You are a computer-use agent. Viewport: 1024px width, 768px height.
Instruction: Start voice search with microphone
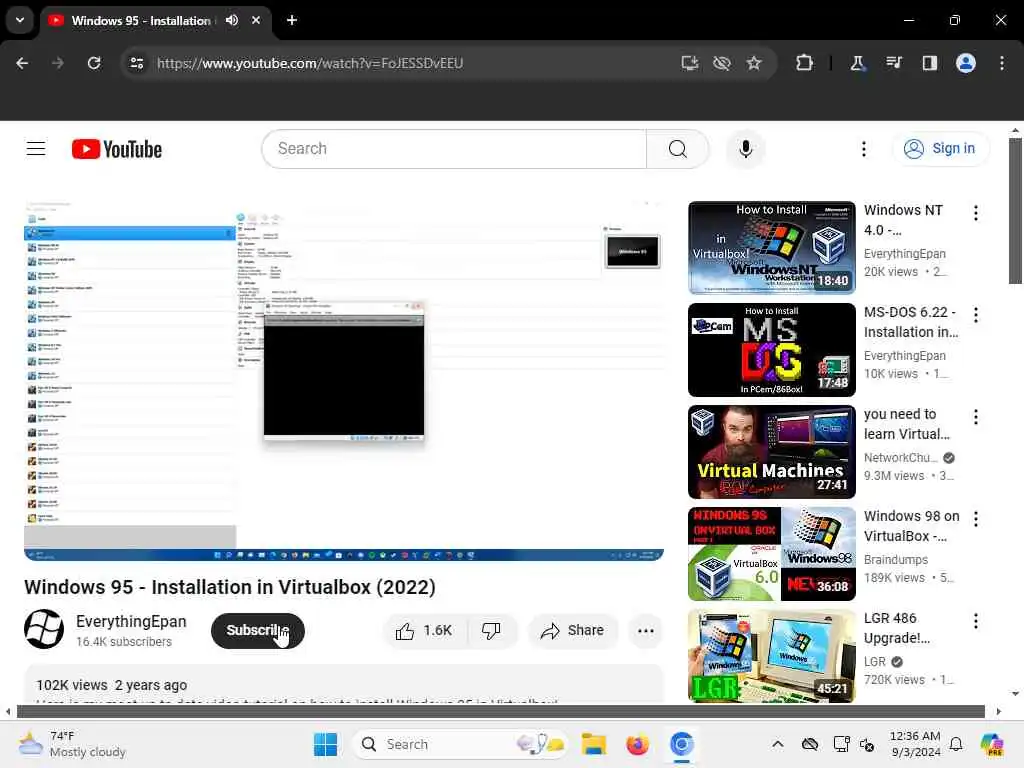coord(746,149)
